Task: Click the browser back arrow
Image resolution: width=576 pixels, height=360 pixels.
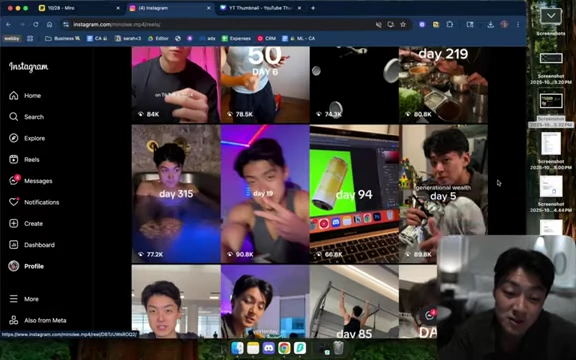Action: coord(8,25)
